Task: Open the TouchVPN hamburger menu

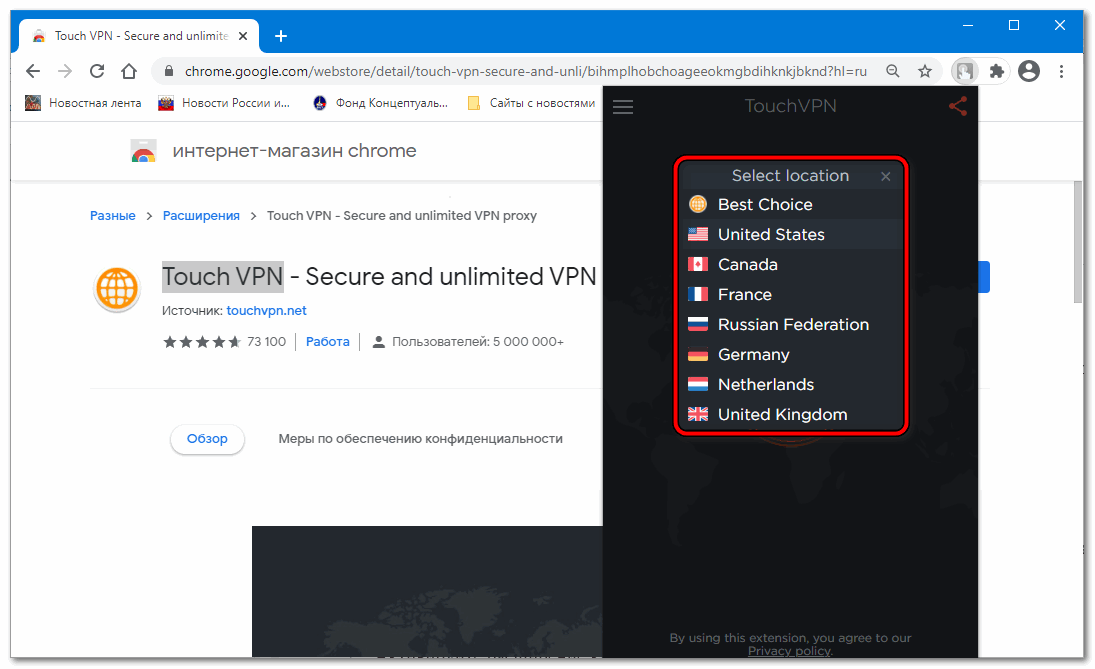Action: pyautogui.click(x=623, y=107)
